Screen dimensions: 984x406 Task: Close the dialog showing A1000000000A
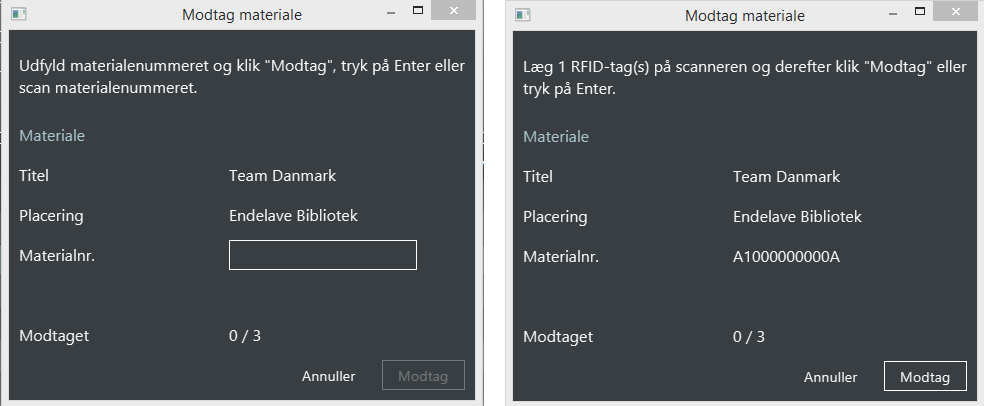(956, 11)
